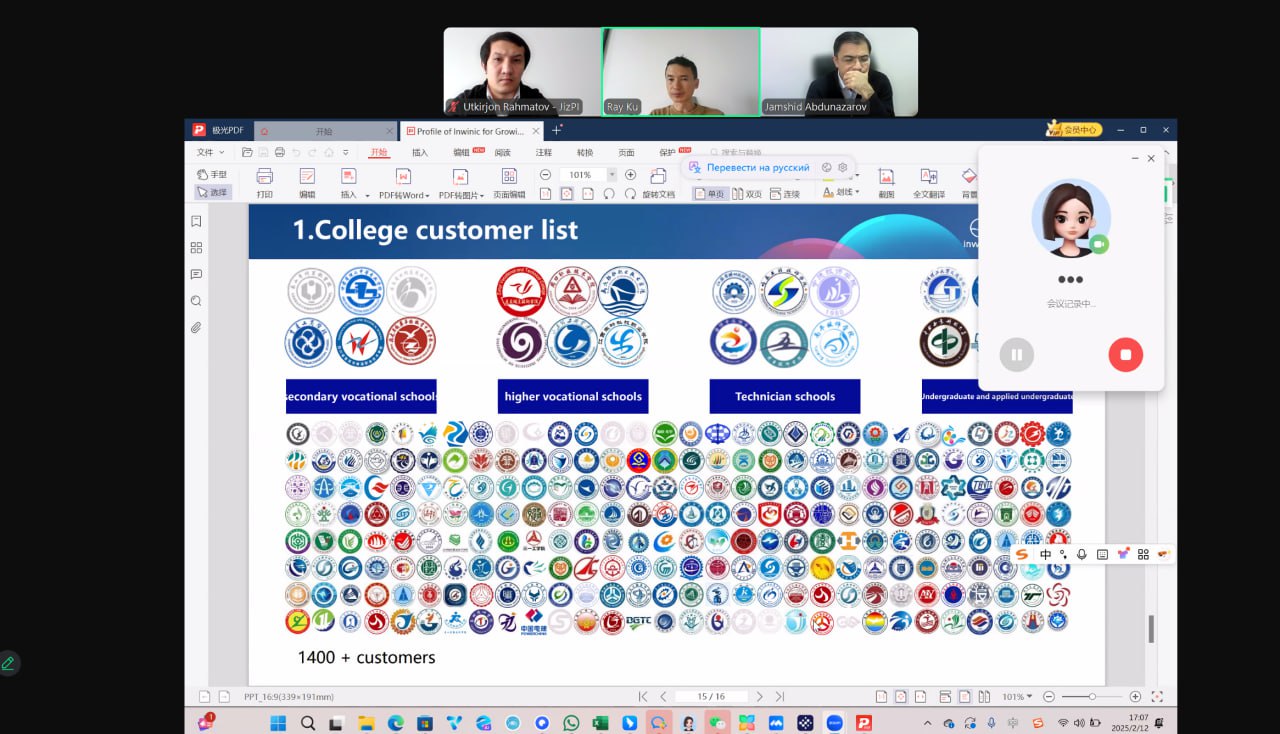
Task: Expand the zoom percentage dropdown in ribbon
Action: [612, 175]
